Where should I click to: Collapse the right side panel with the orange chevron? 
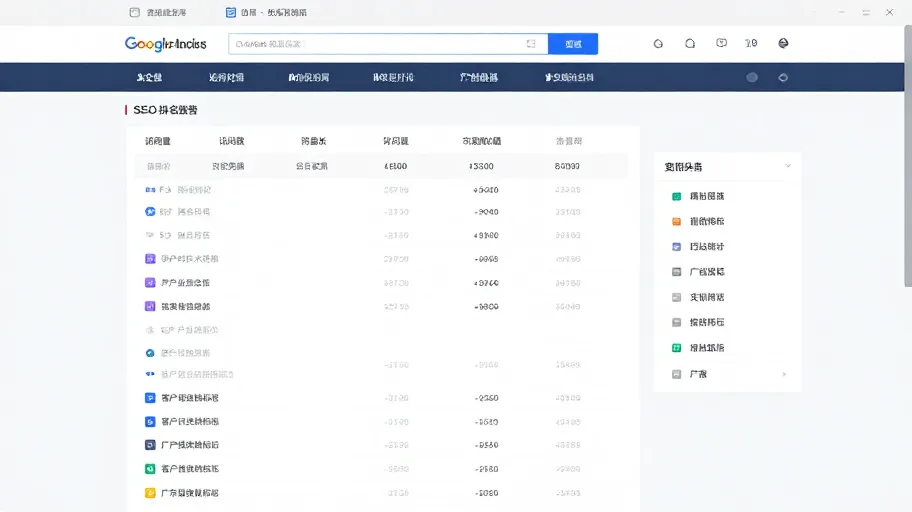click(x=788, y=166)
